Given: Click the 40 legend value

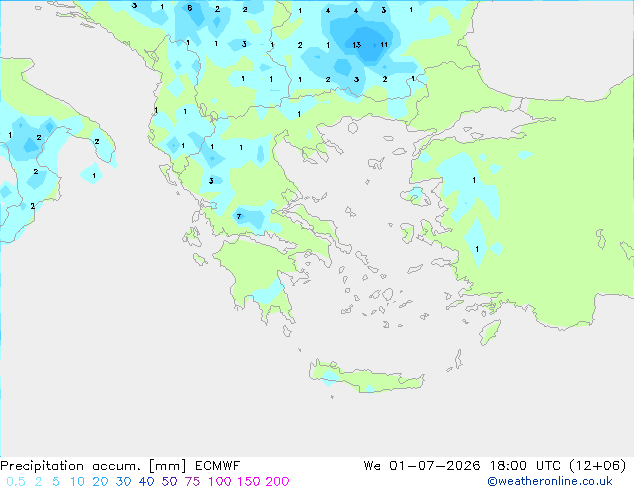Looking at the screenshot, I should (146, 482).
